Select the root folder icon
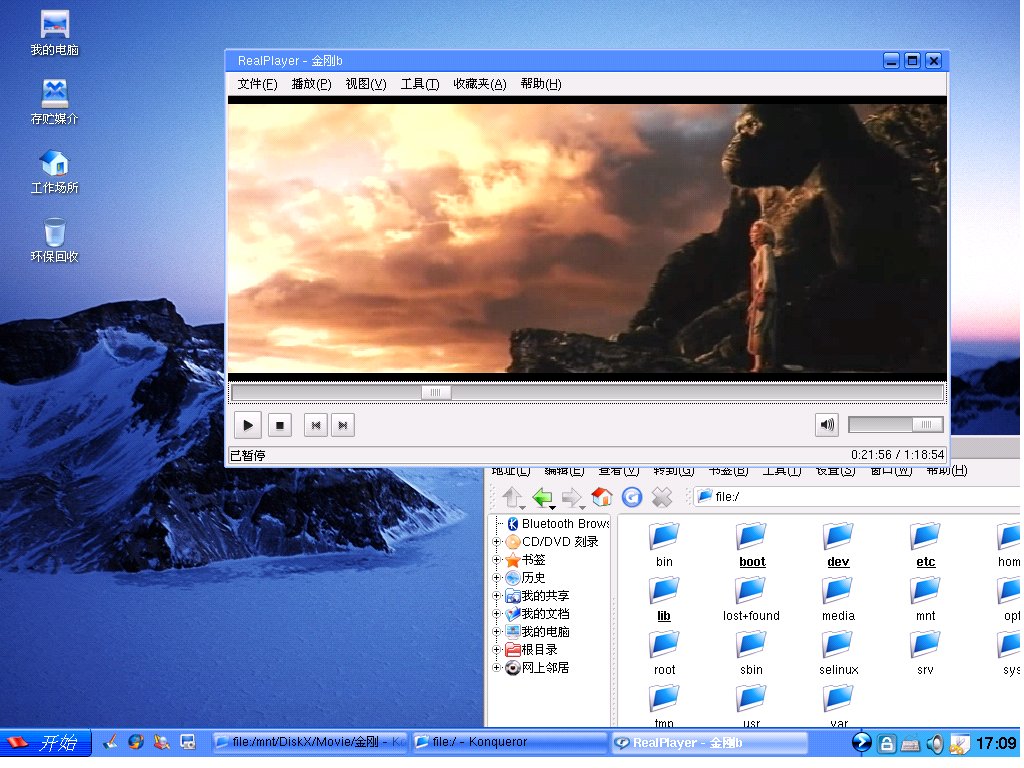 pos(664,645)
